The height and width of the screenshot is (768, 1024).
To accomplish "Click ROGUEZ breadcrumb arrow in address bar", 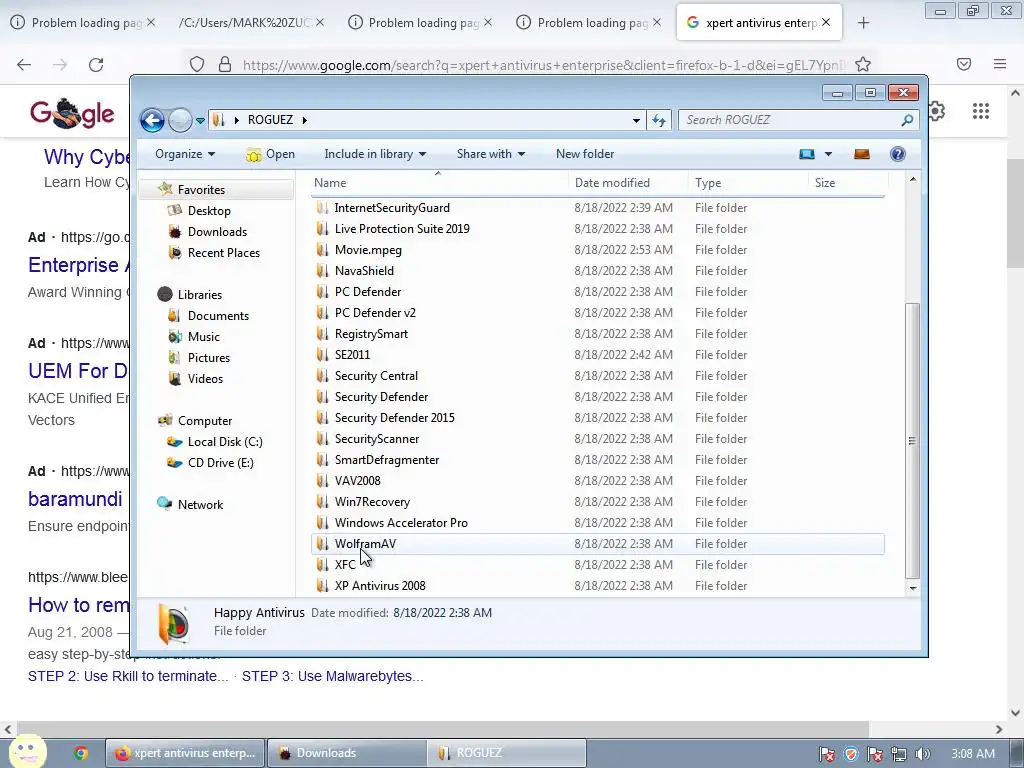I will click(304, 120).
